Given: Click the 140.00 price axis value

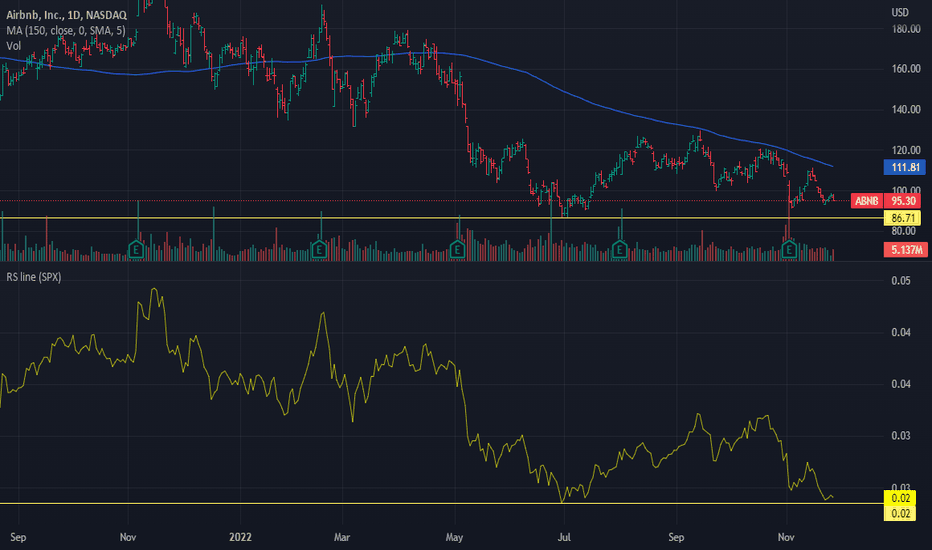Looking at the screenshot, I should pos(906,109).
